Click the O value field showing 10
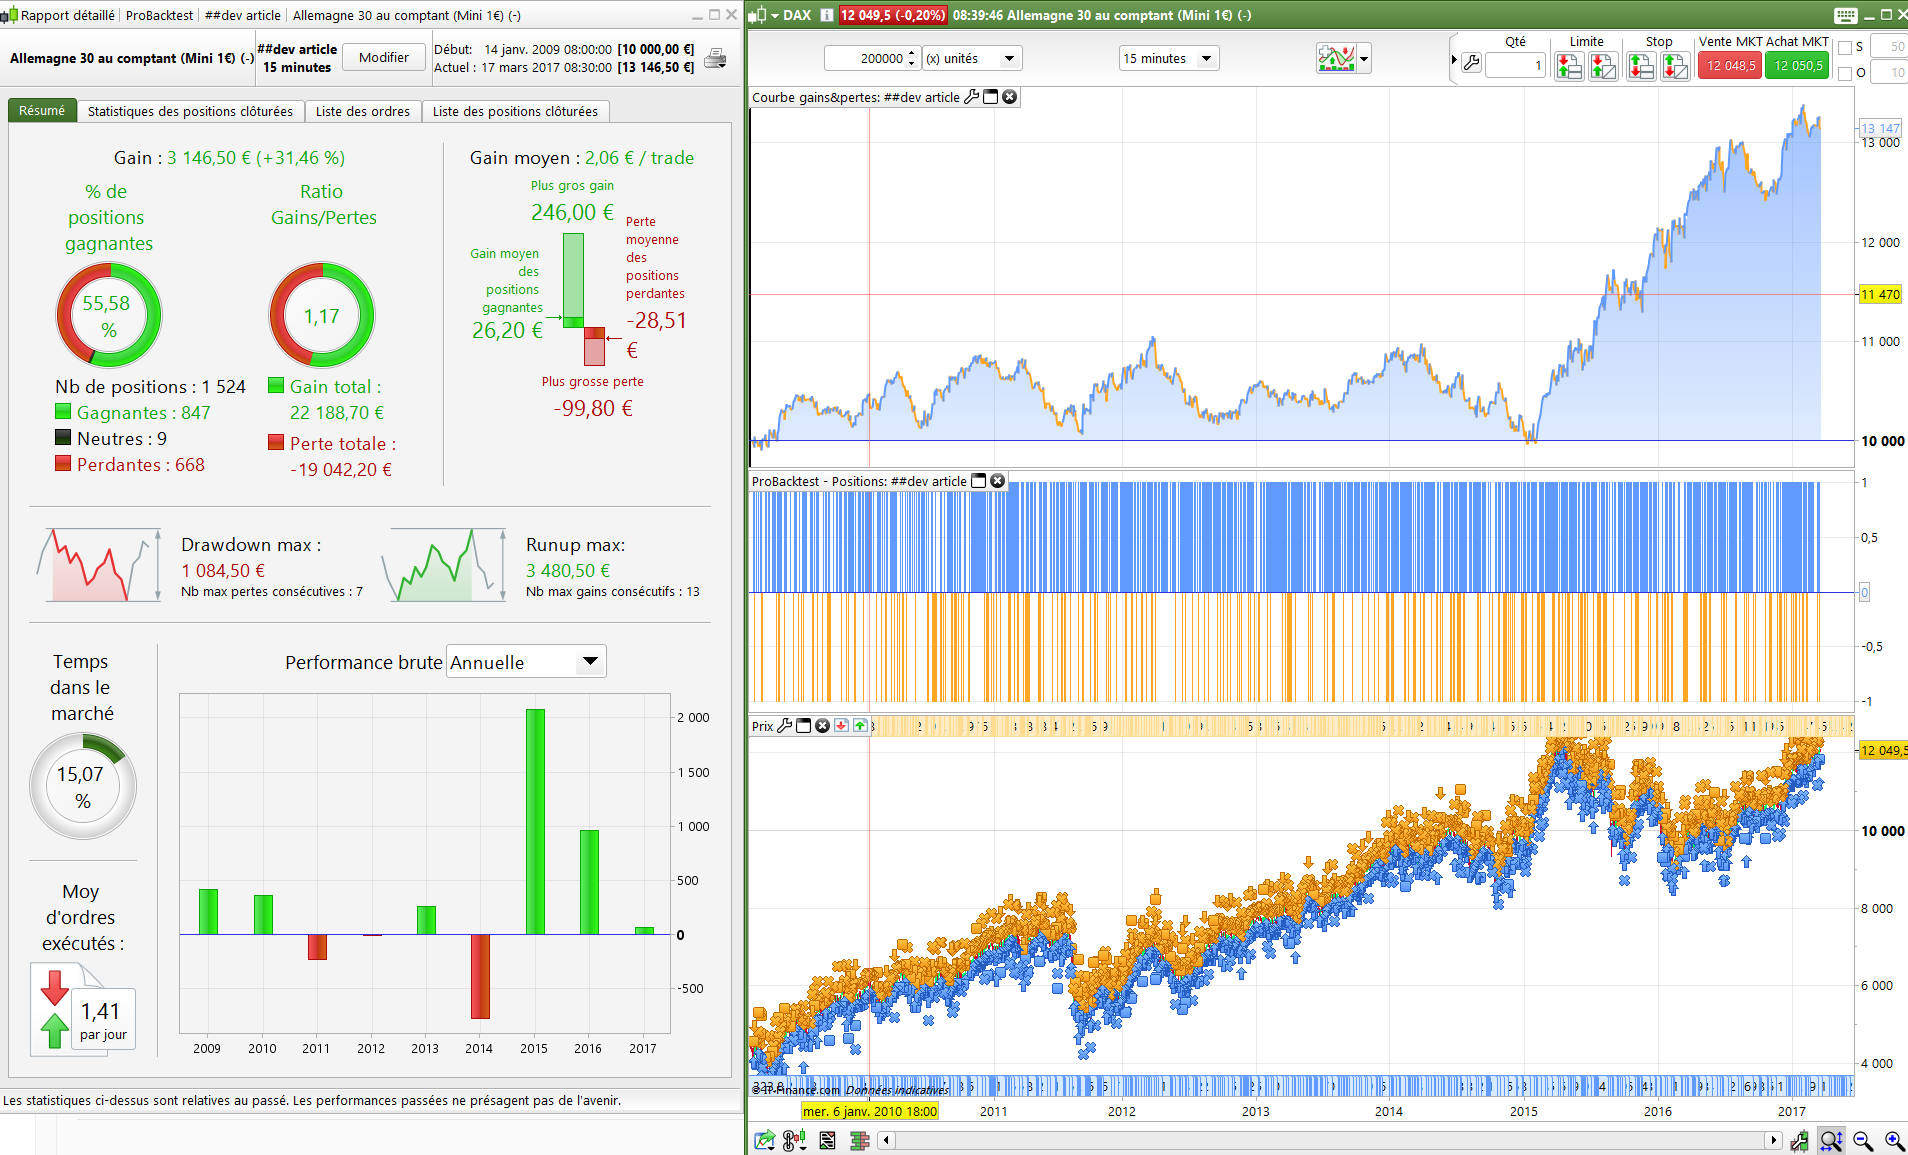The height and width of the screenshot is (1155, 1908). click(1889, 72)
